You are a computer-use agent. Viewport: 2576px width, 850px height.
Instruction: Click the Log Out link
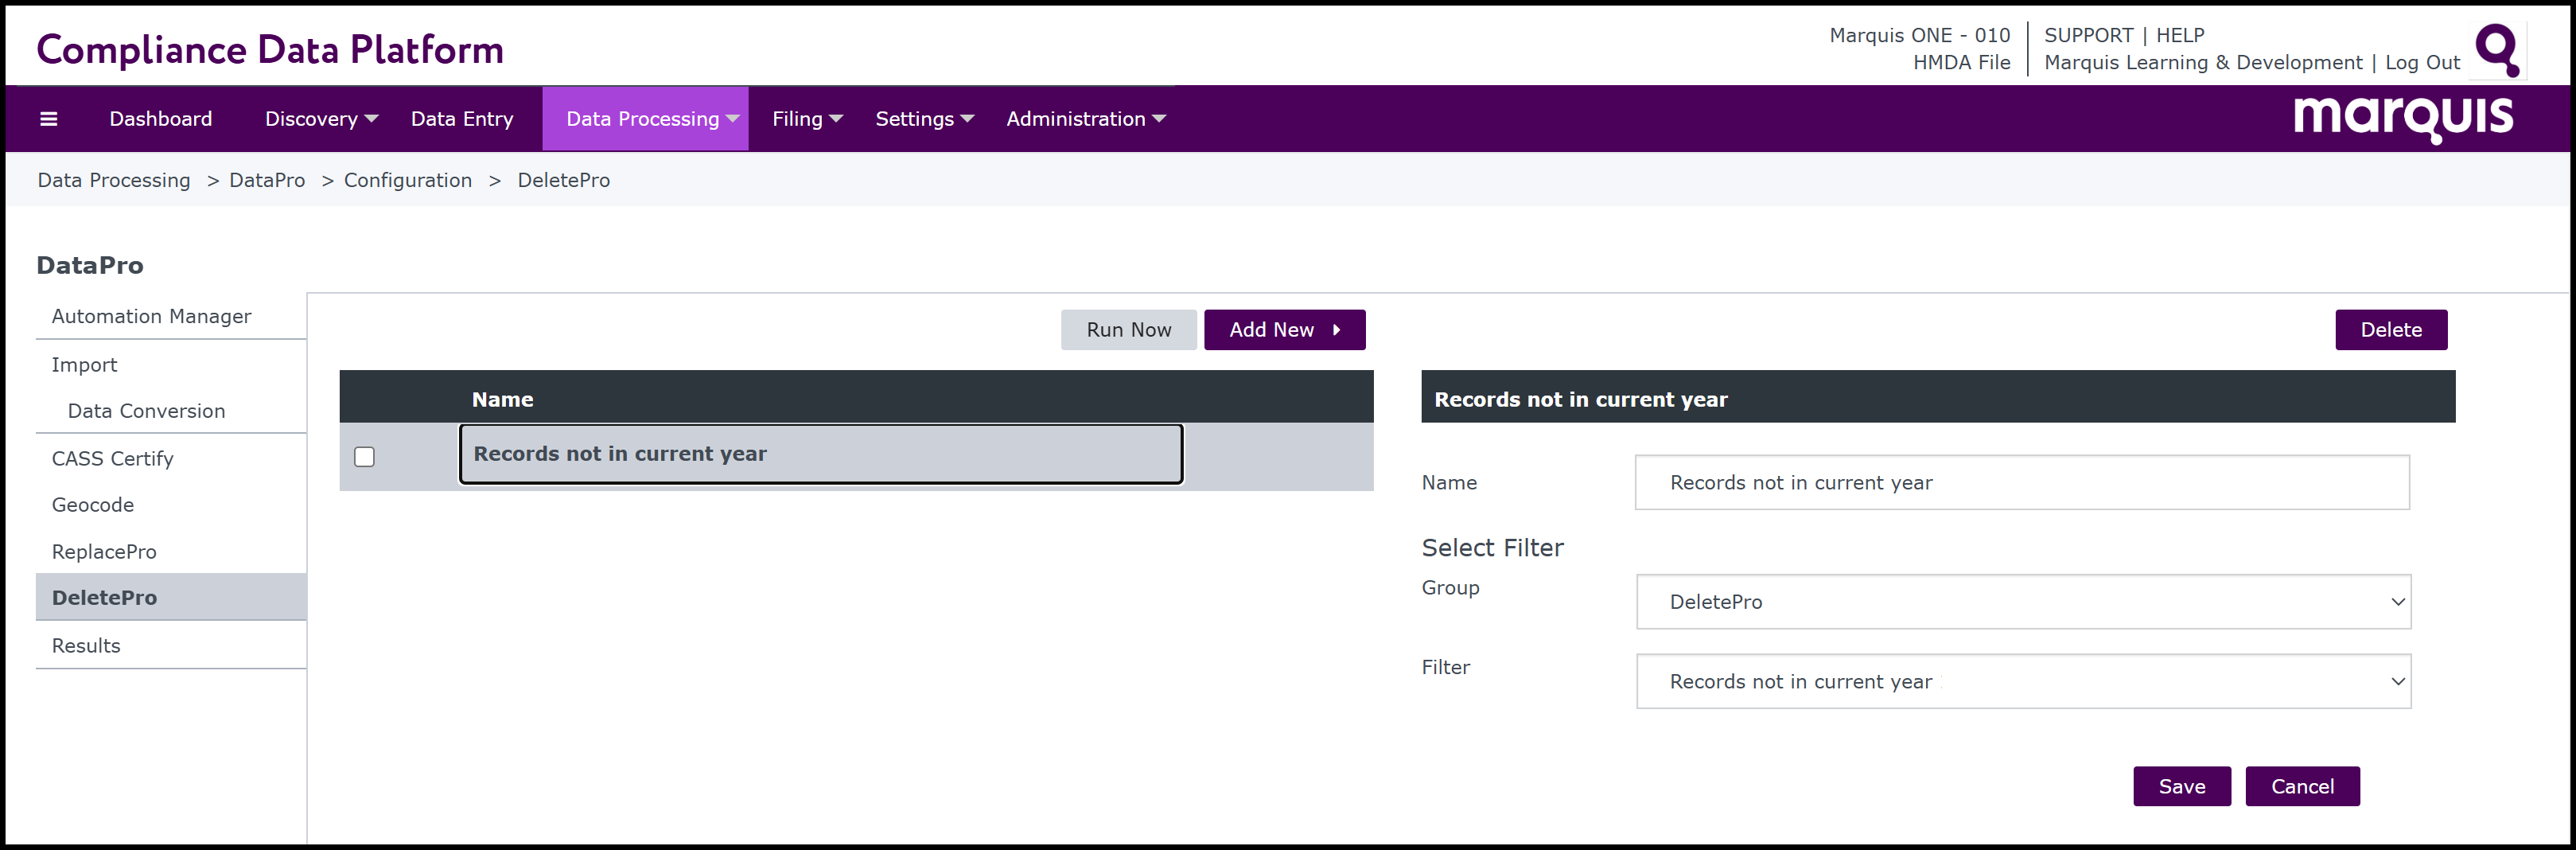[x=2421, y=63]
